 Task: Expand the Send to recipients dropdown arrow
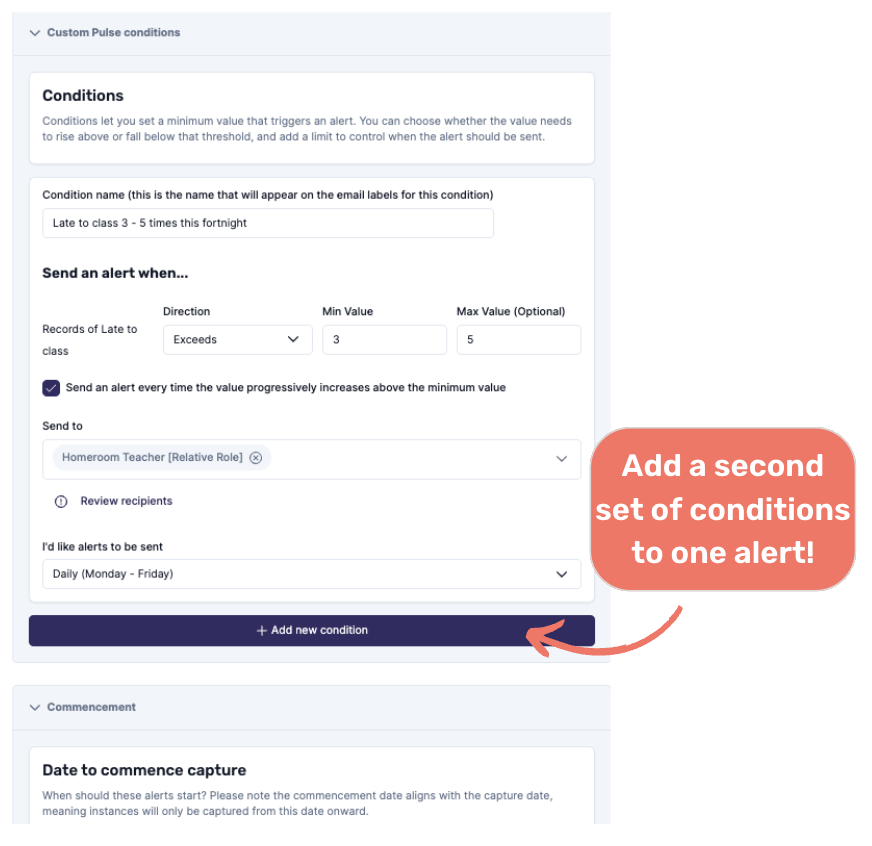(x=561, y=459)
